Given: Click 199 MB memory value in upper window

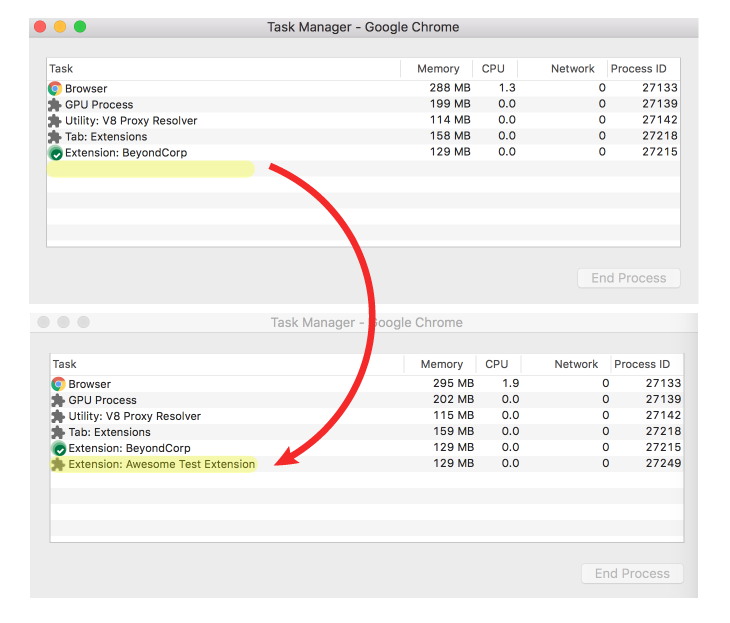Looking at the screenshot, I should point(450,104).
